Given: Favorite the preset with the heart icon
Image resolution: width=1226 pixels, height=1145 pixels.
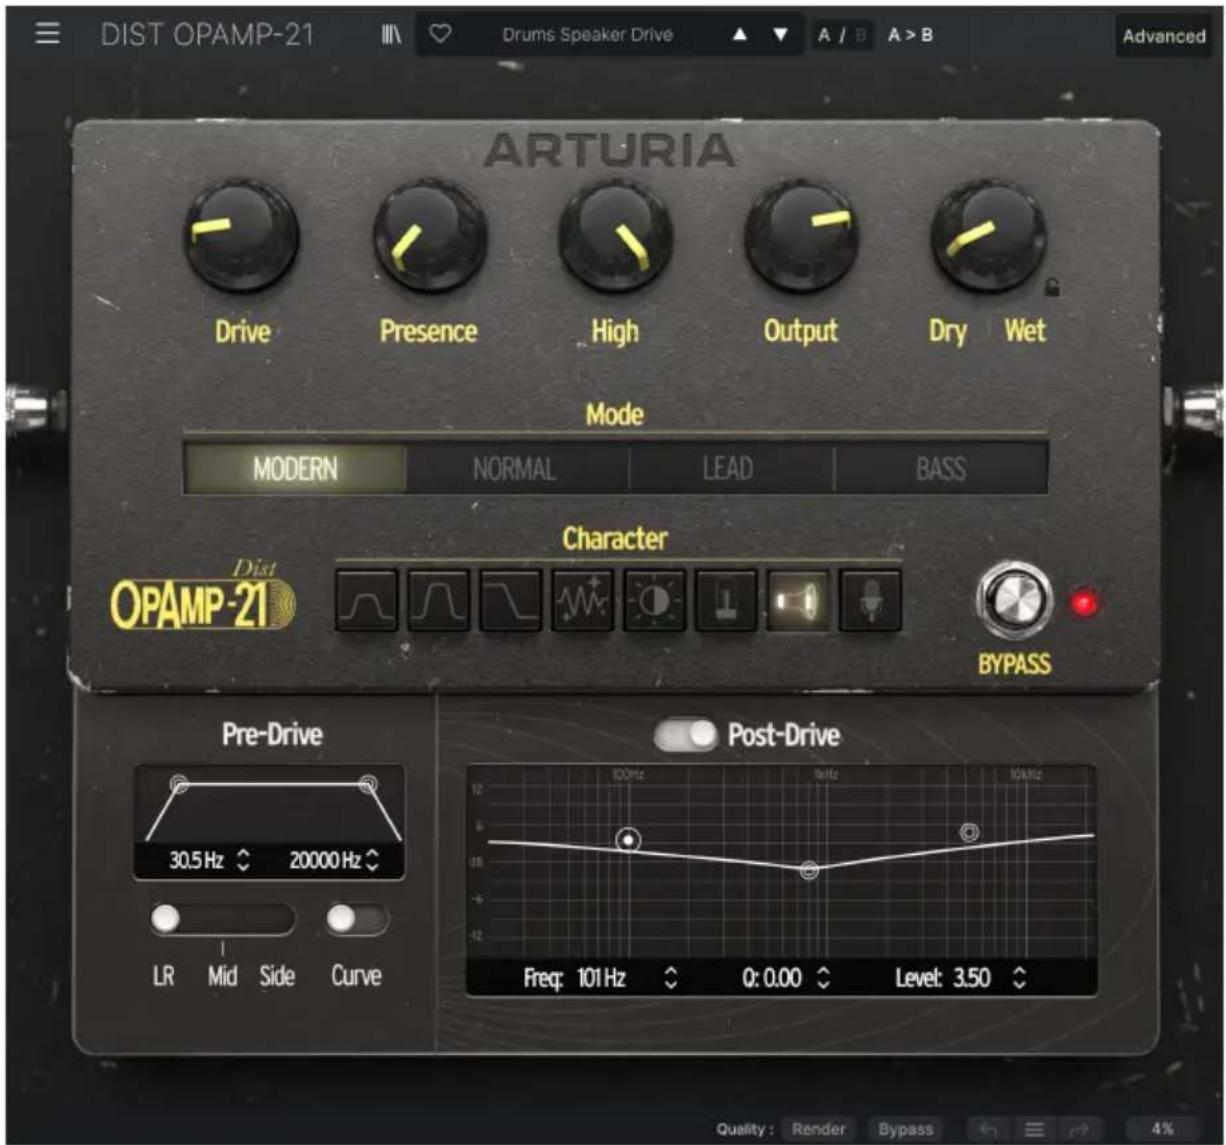Looking at the screenshot, I should pos(439,35).
